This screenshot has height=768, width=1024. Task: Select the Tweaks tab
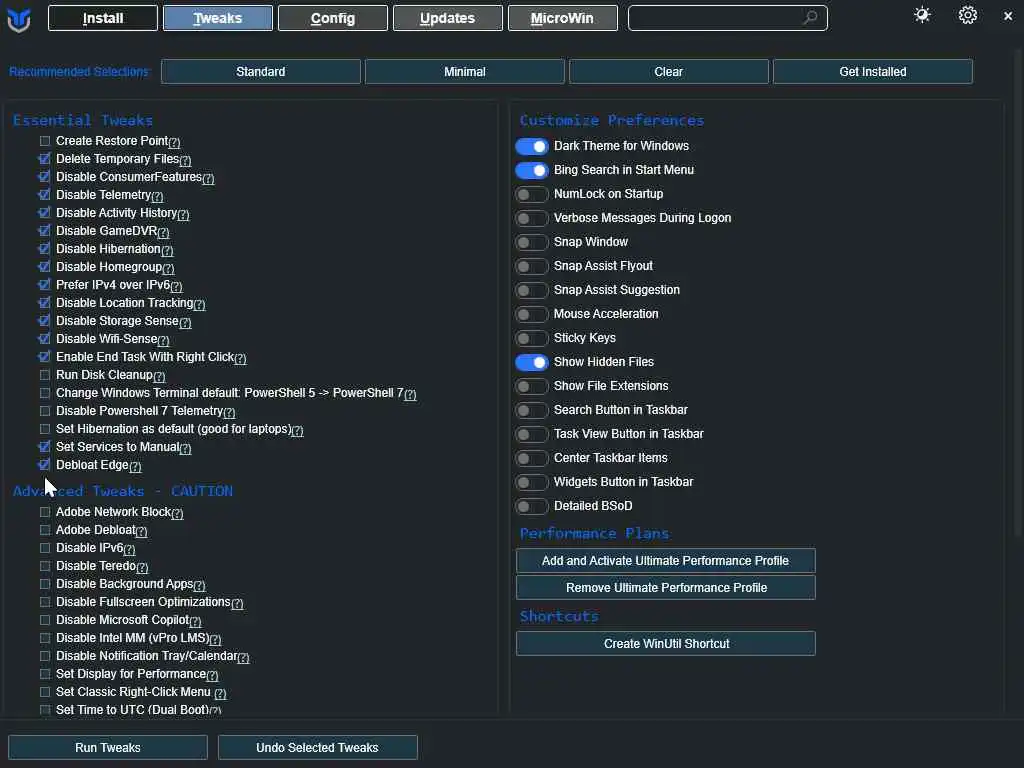click(x=217, y=18)
